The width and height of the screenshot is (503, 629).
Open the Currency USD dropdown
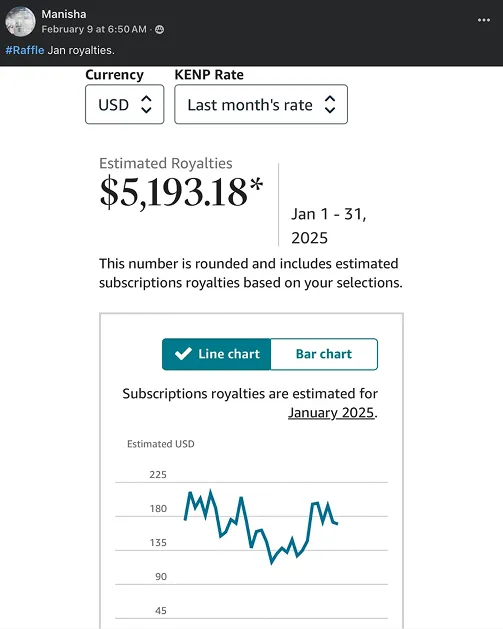coord(125,104)
